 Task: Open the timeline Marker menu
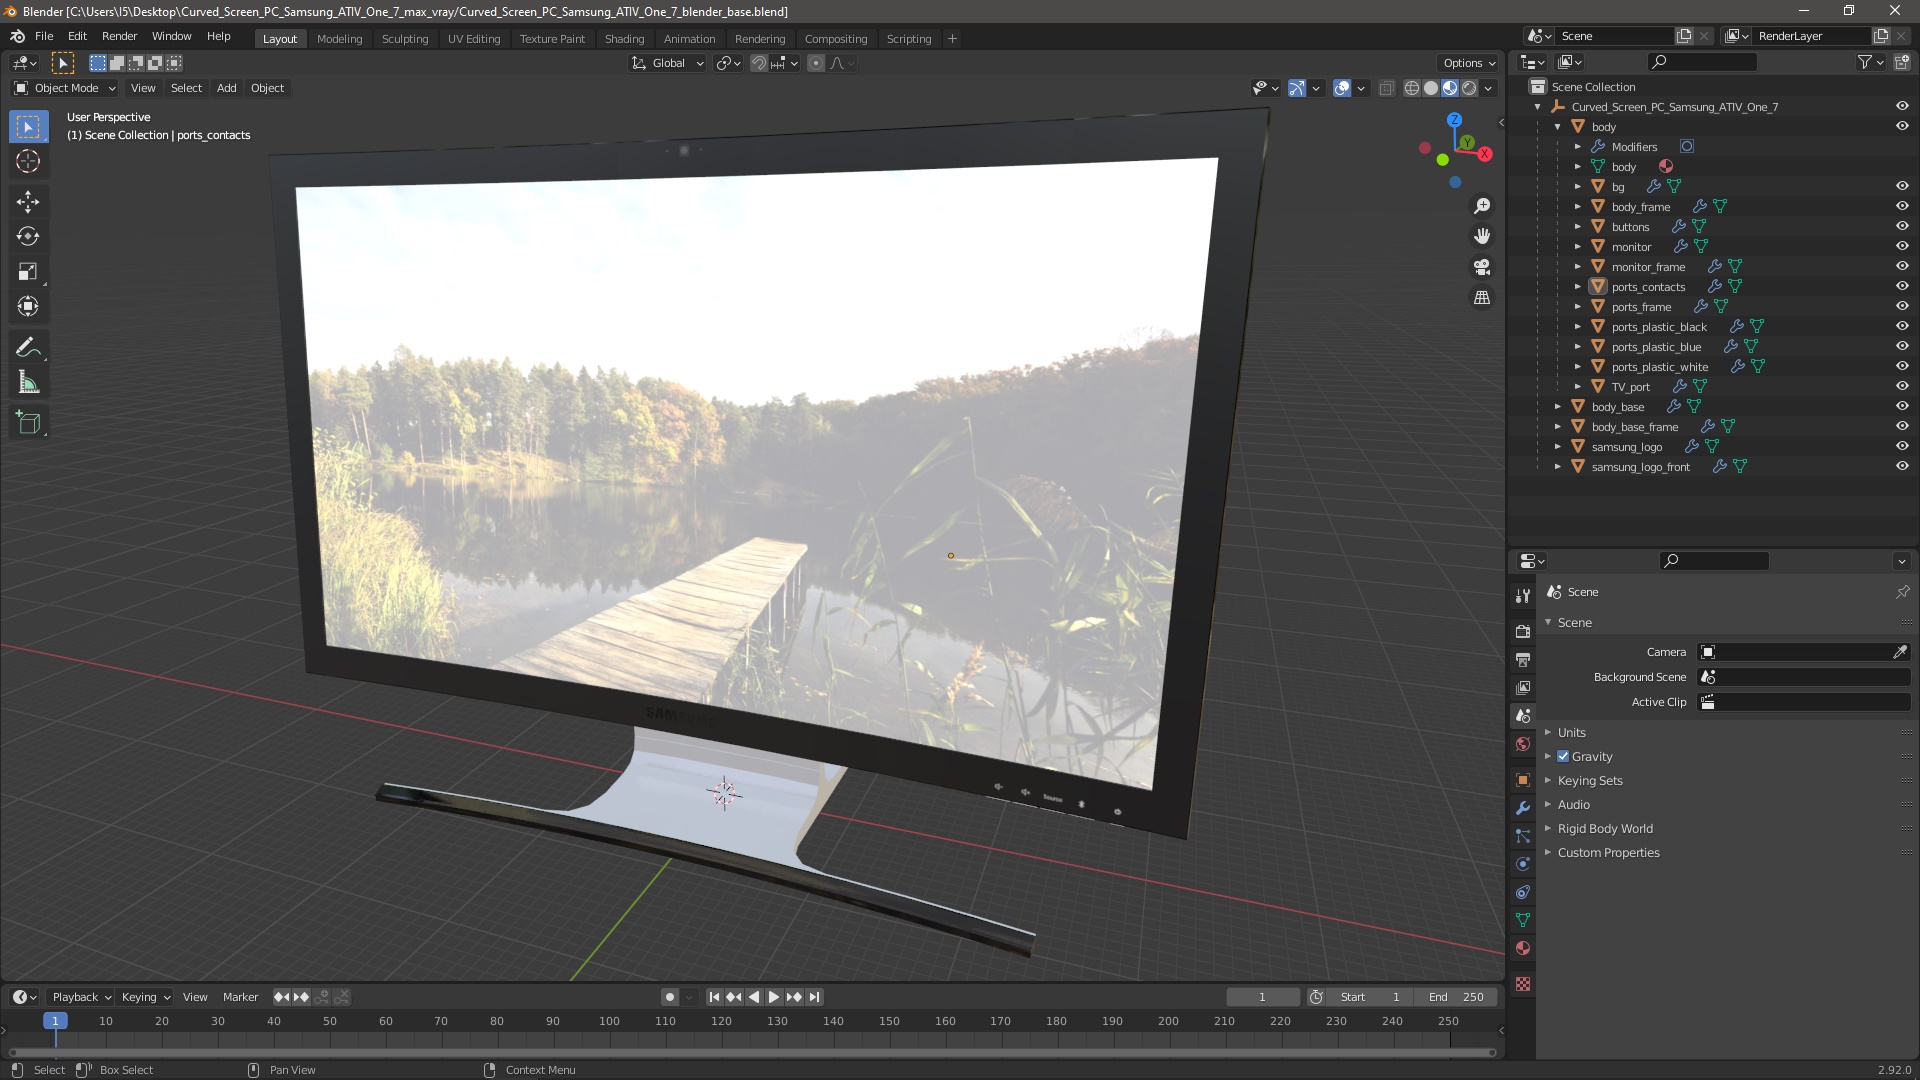coord(240,997)
